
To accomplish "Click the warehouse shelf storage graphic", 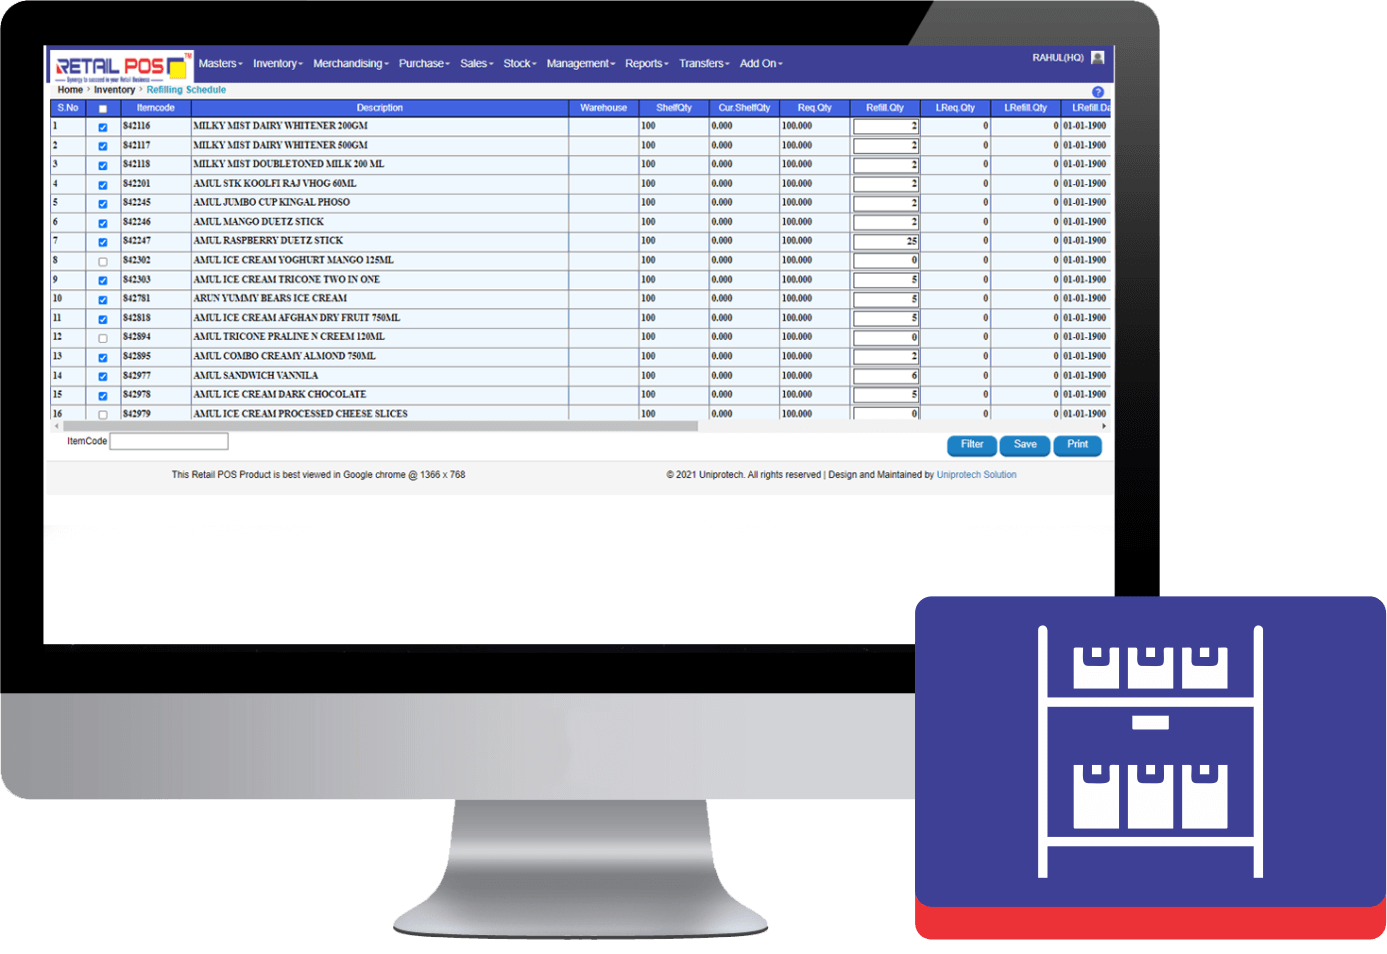I will tap(1150, 752).
